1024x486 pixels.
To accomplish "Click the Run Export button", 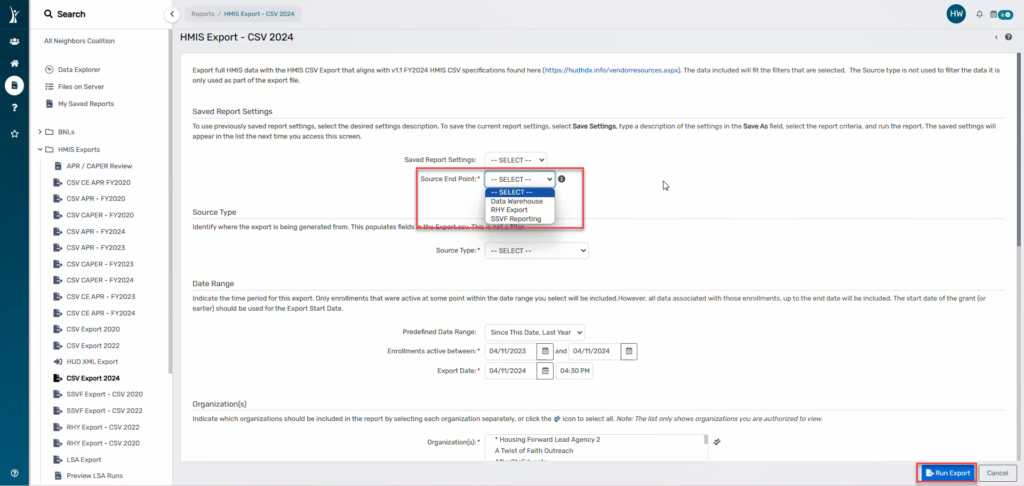I will click(x=948, y=472).
